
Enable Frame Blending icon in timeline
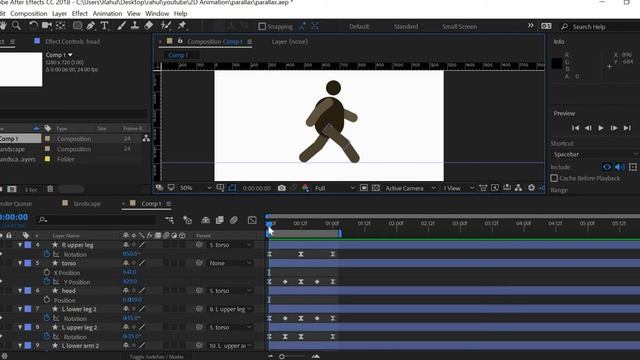click(220, 220)
